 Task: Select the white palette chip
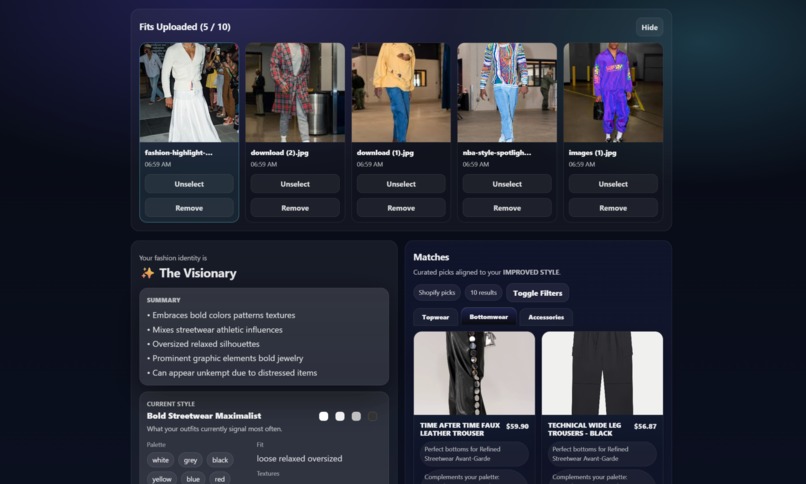click(x=160, y=460)
